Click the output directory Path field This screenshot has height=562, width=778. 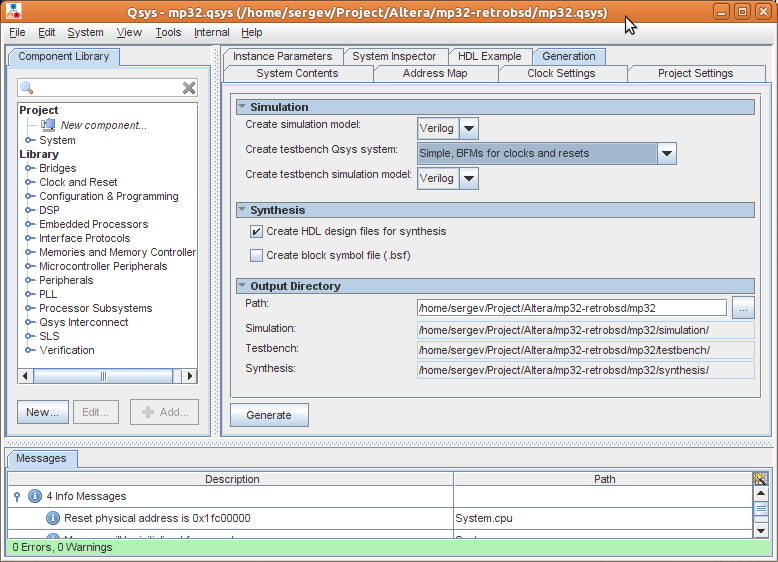click(x=571, y=308)
